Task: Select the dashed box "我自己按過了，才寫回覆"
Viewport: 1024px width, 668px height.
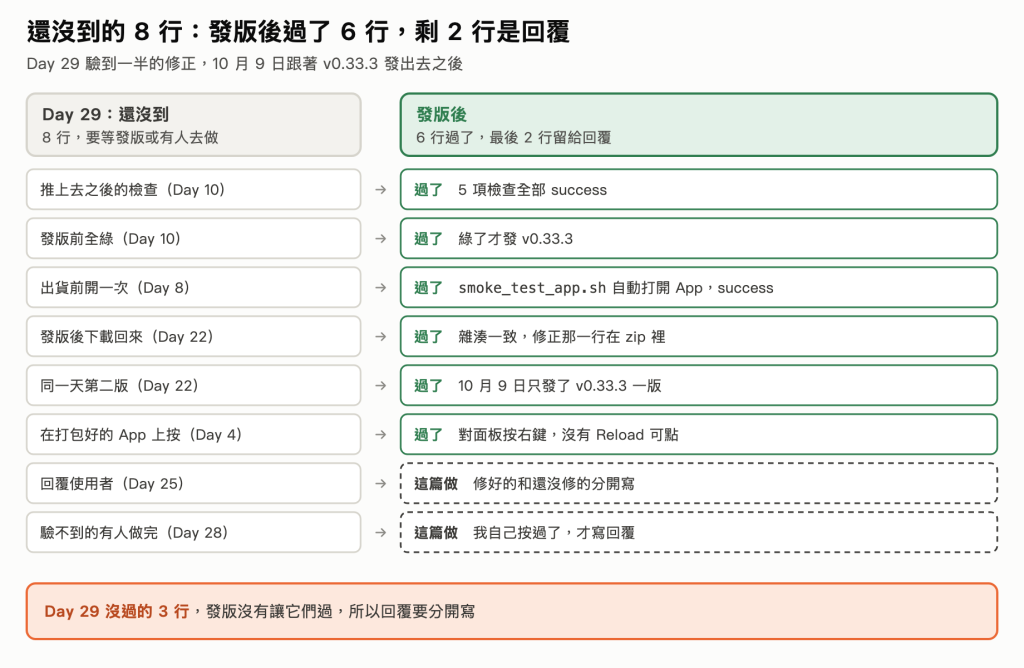Action: [x=699, y=532]
